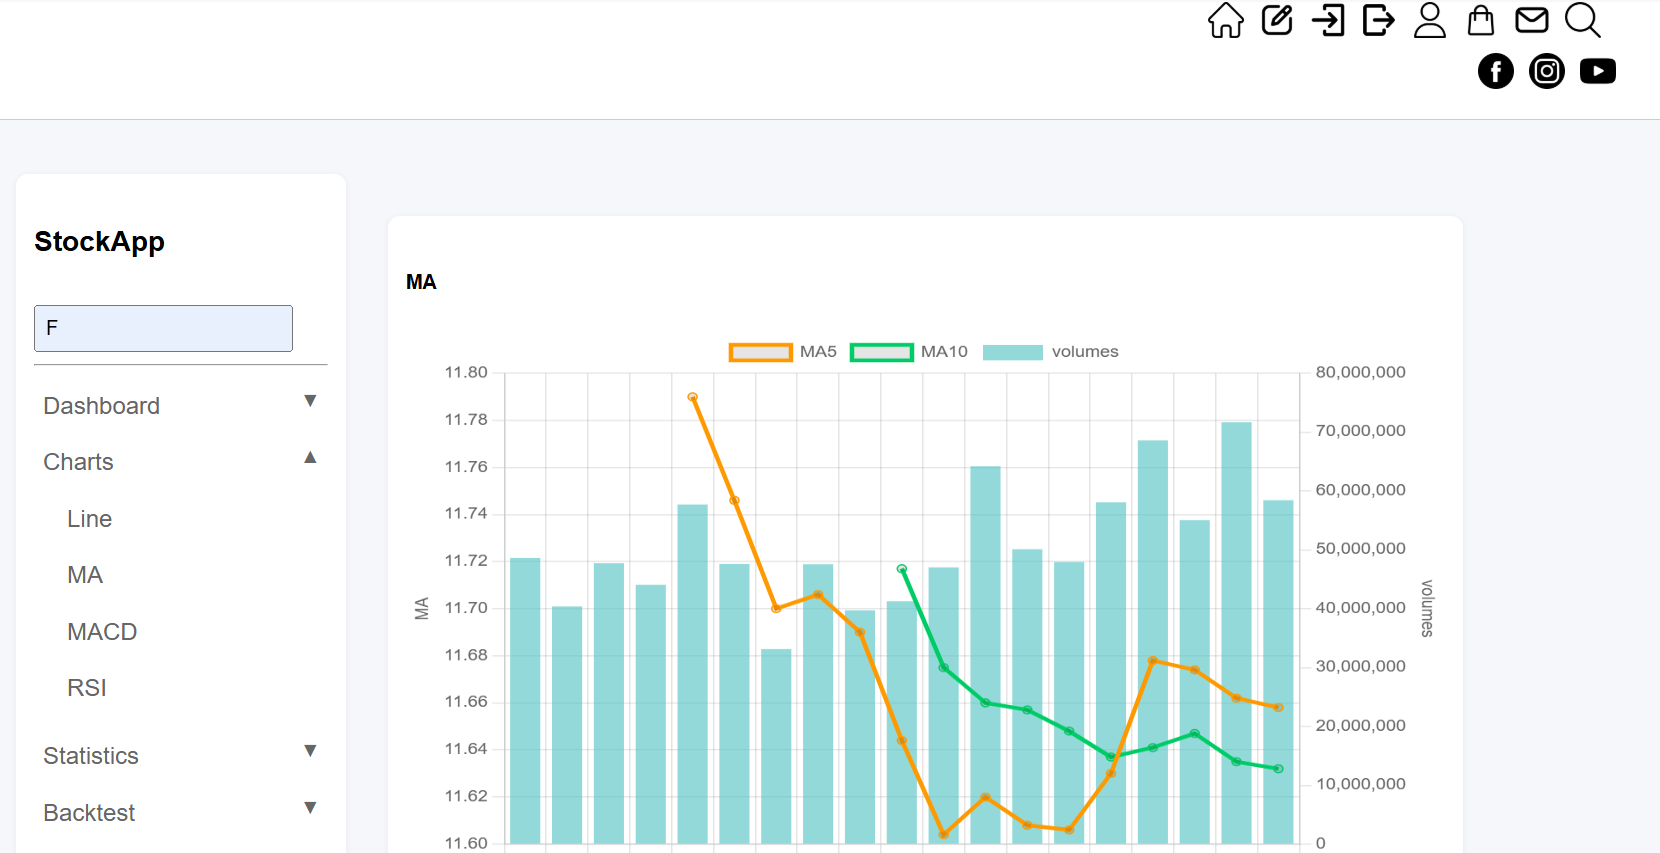Open the mail envelope icon
The height and width of the screenshot is (853, 1660).
pos(1532,20)
